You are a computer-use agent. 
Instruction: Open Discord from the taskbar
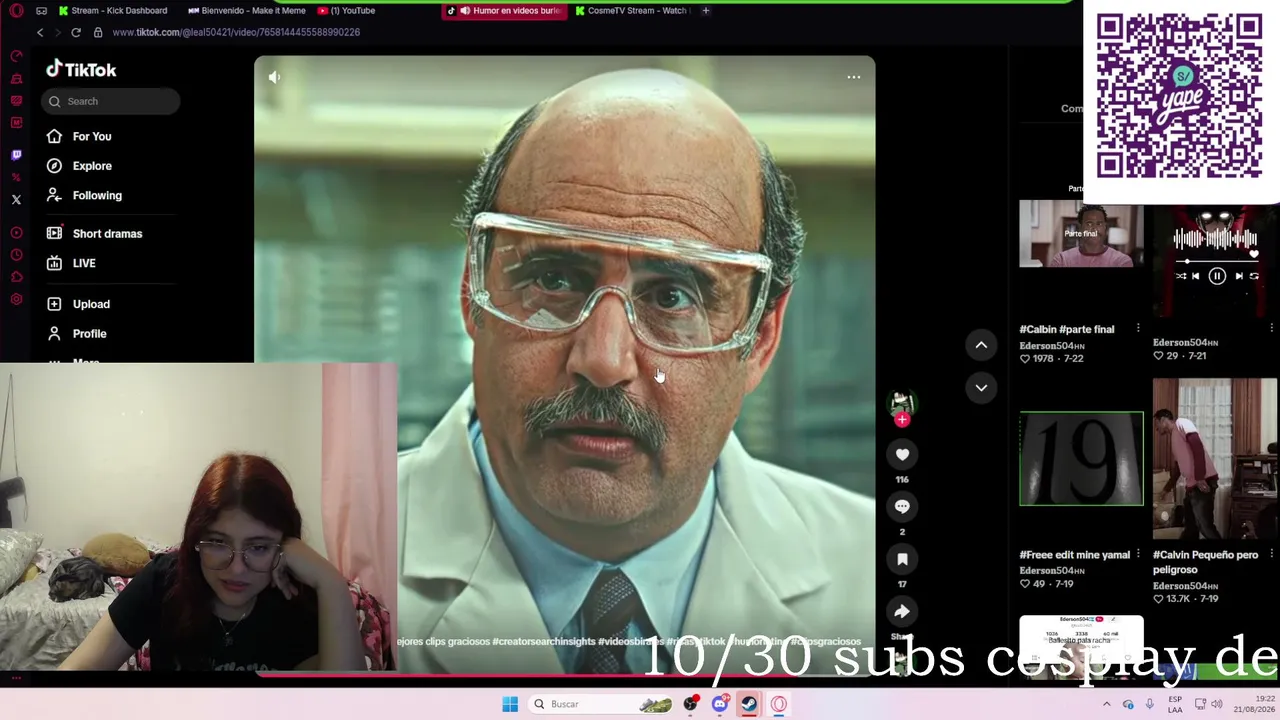(x=720, y=704)
